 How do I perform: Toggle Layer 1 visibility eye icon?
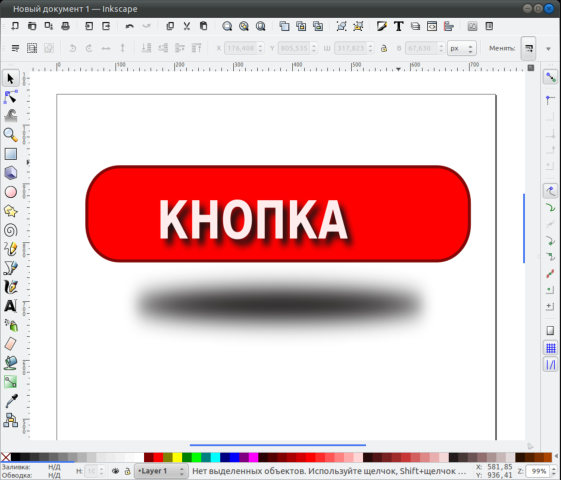[x=115, y=471]
